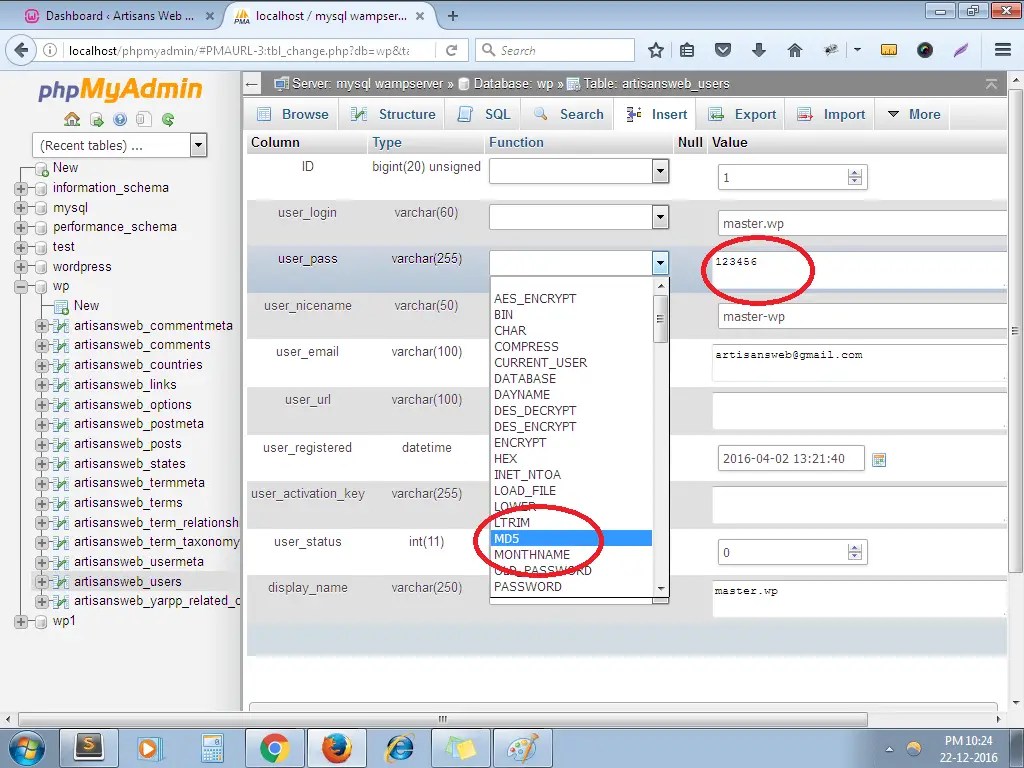Show Firefox bookmarks list icon
1024x768 pixels.
coord(687,50)
